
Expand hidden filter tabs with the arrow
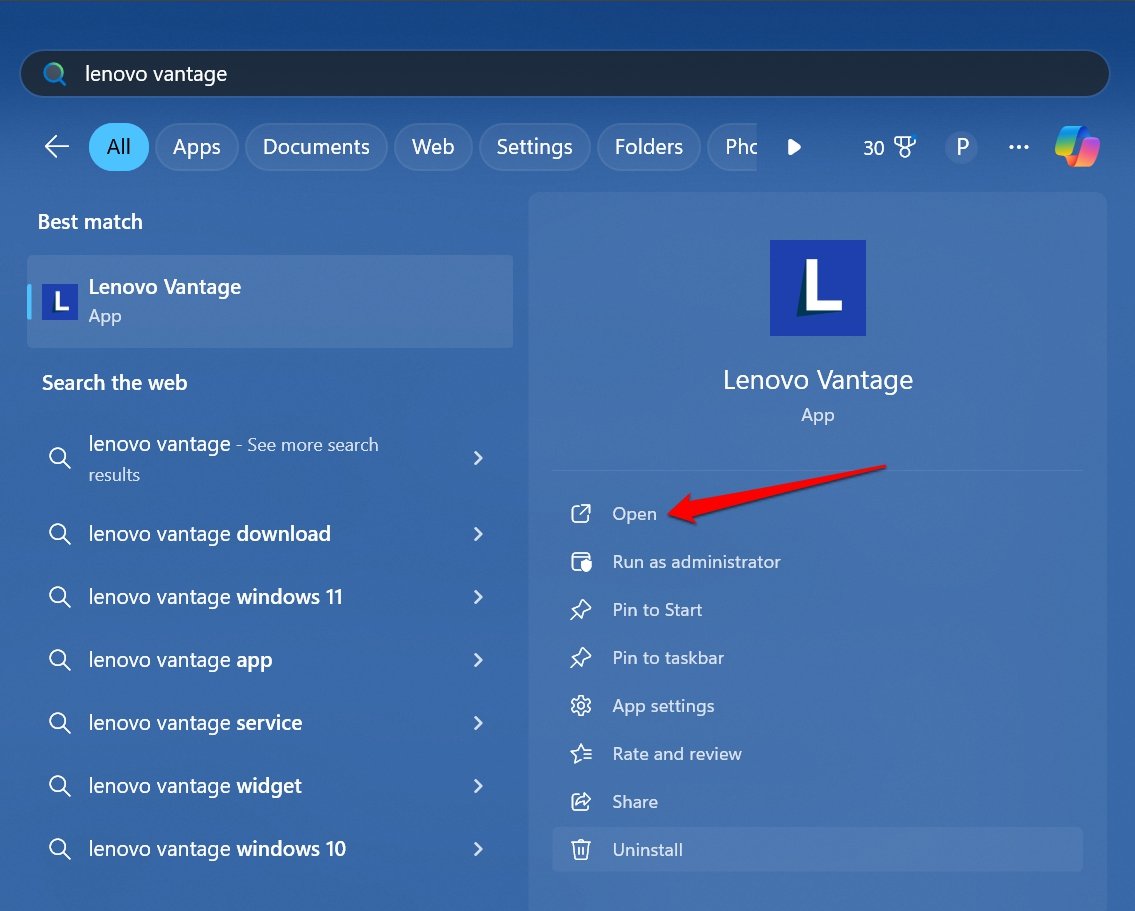tap(793, 146)
